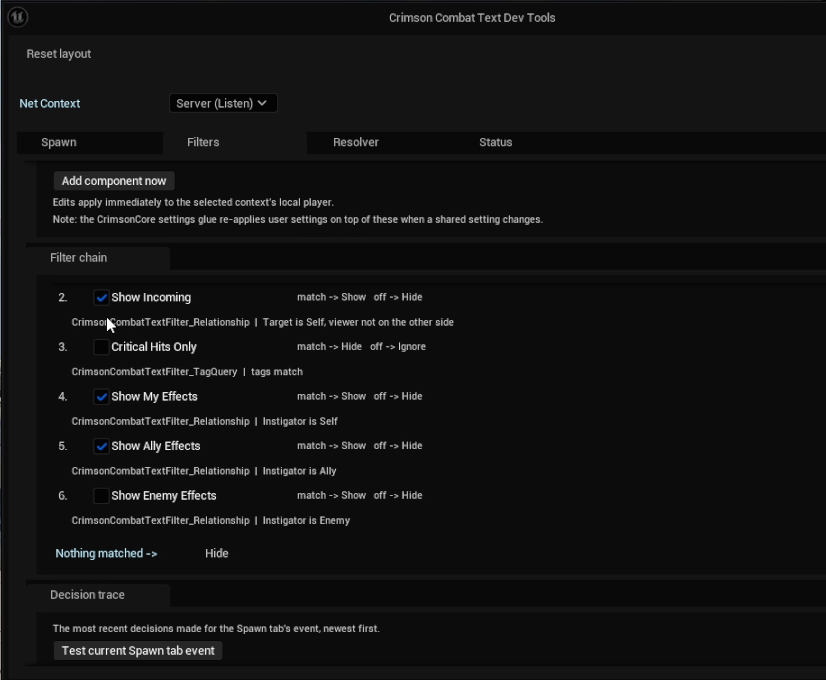The image size is (826, 680).
Task: Click the 'most recent decisions' description
Action: (216, 628)
